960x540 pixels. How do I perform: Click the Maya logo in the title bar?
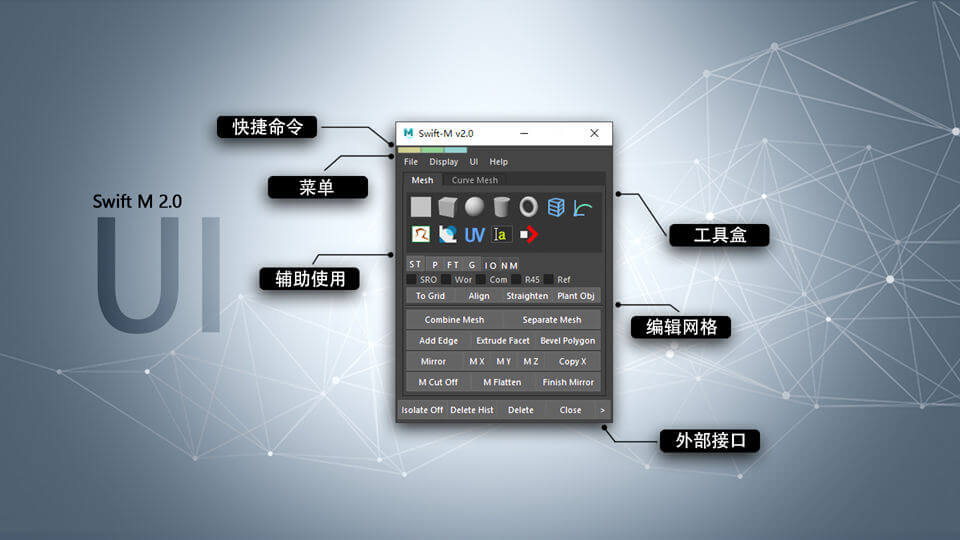point(408,133)
